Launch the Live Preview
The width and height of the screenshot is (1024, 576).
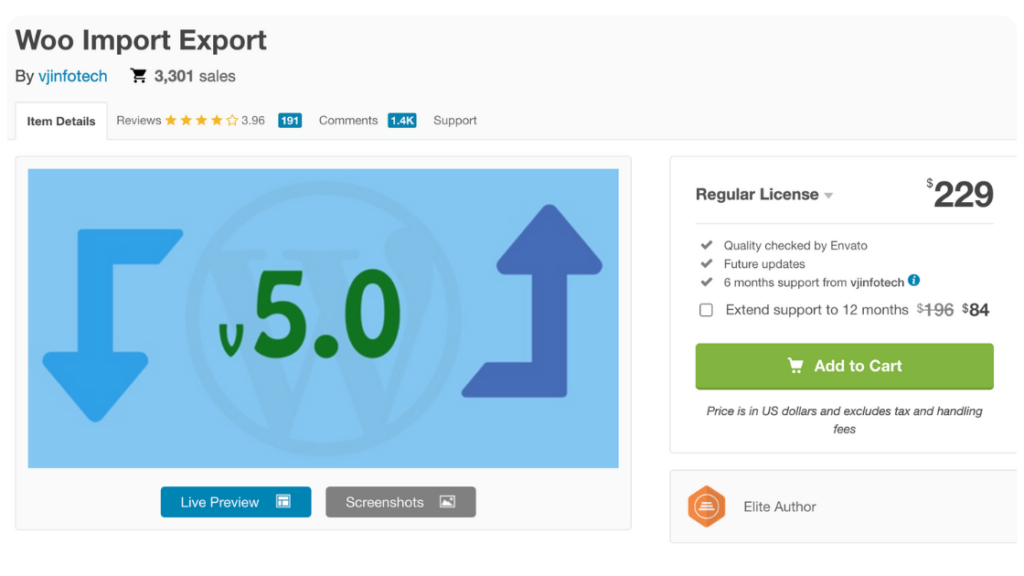(x=235, y=502)
